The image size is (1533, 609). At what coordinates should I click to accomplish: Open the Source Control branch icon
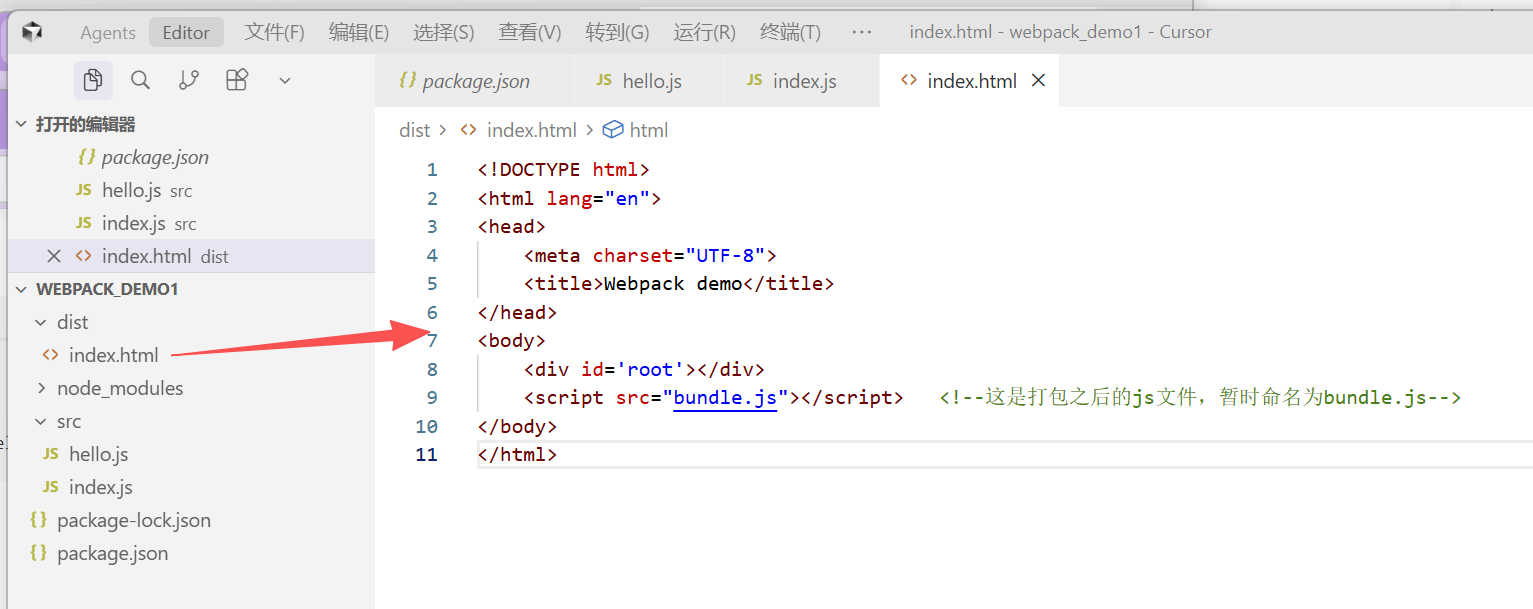[189, 80]
